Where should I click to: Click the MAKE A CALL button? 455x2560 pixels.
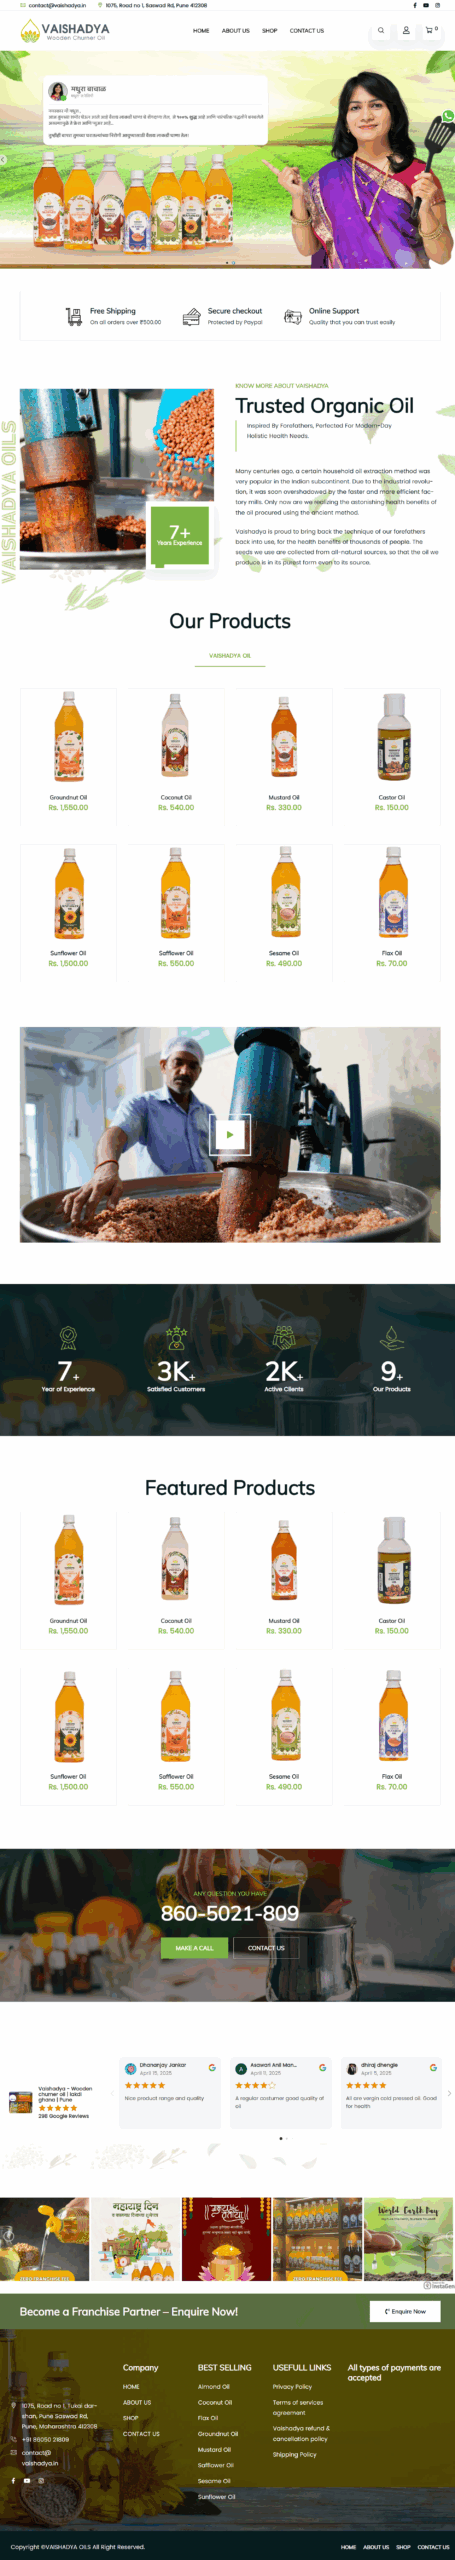194,1948
